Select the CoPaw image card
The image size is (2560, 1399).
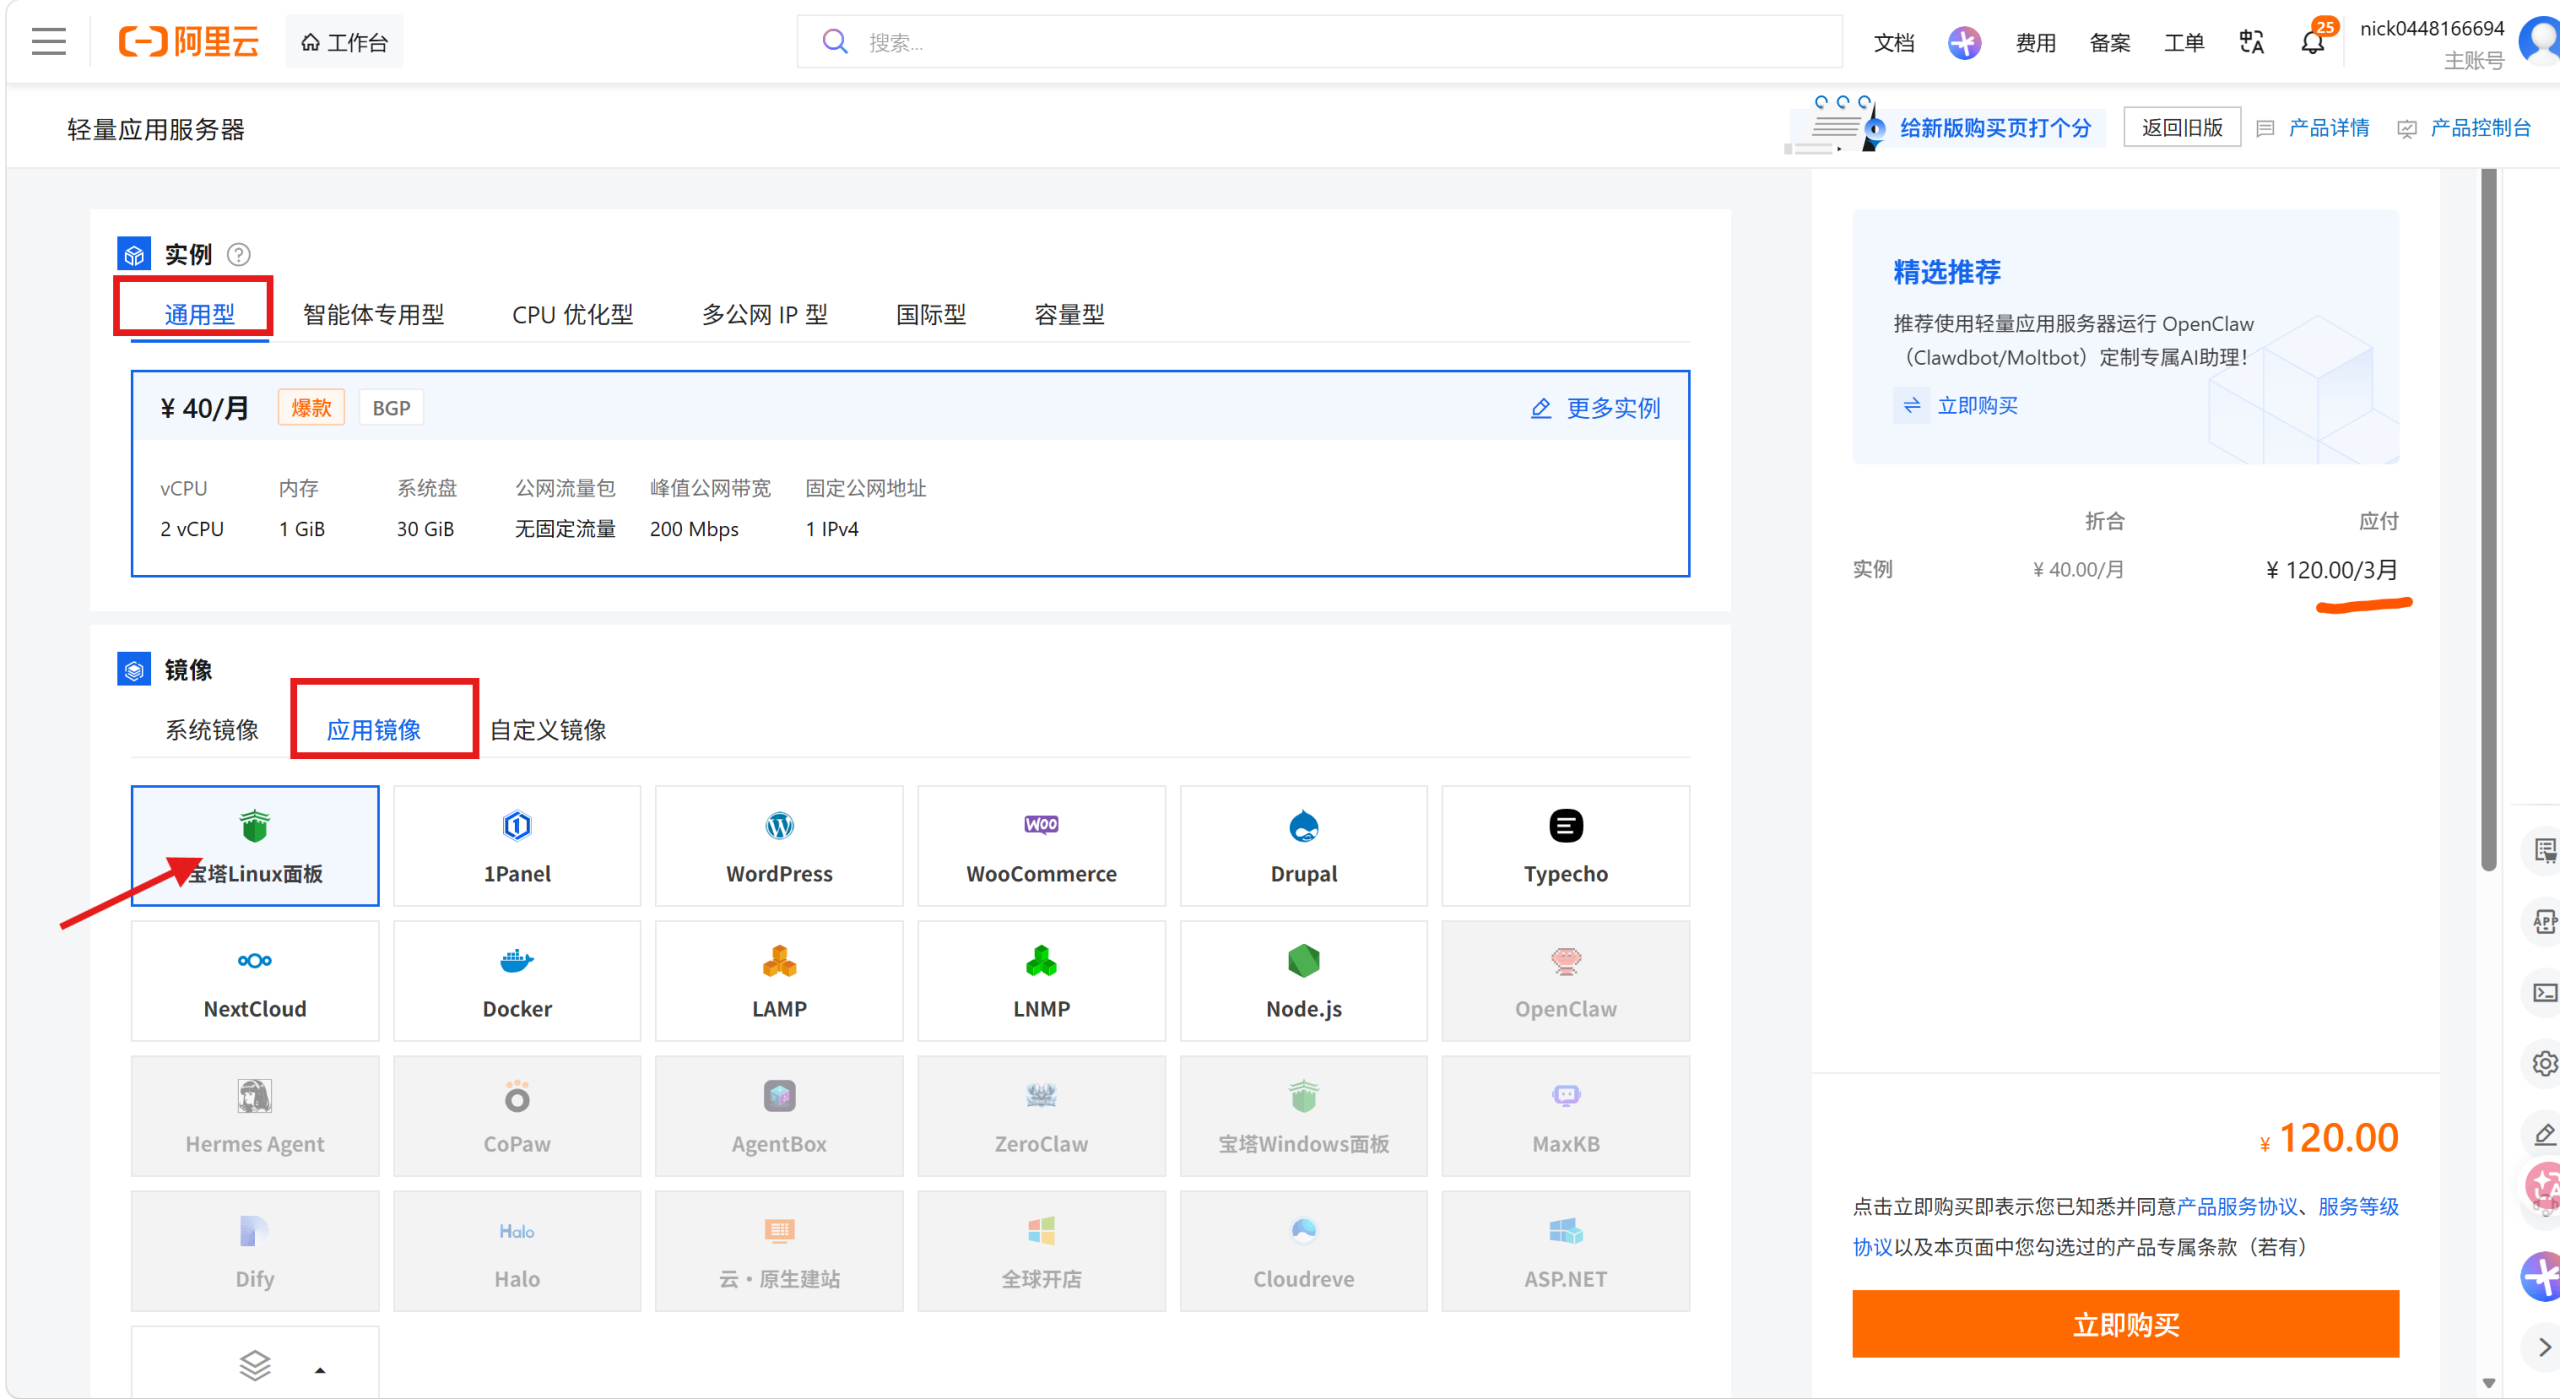(x=517, y=1116)
